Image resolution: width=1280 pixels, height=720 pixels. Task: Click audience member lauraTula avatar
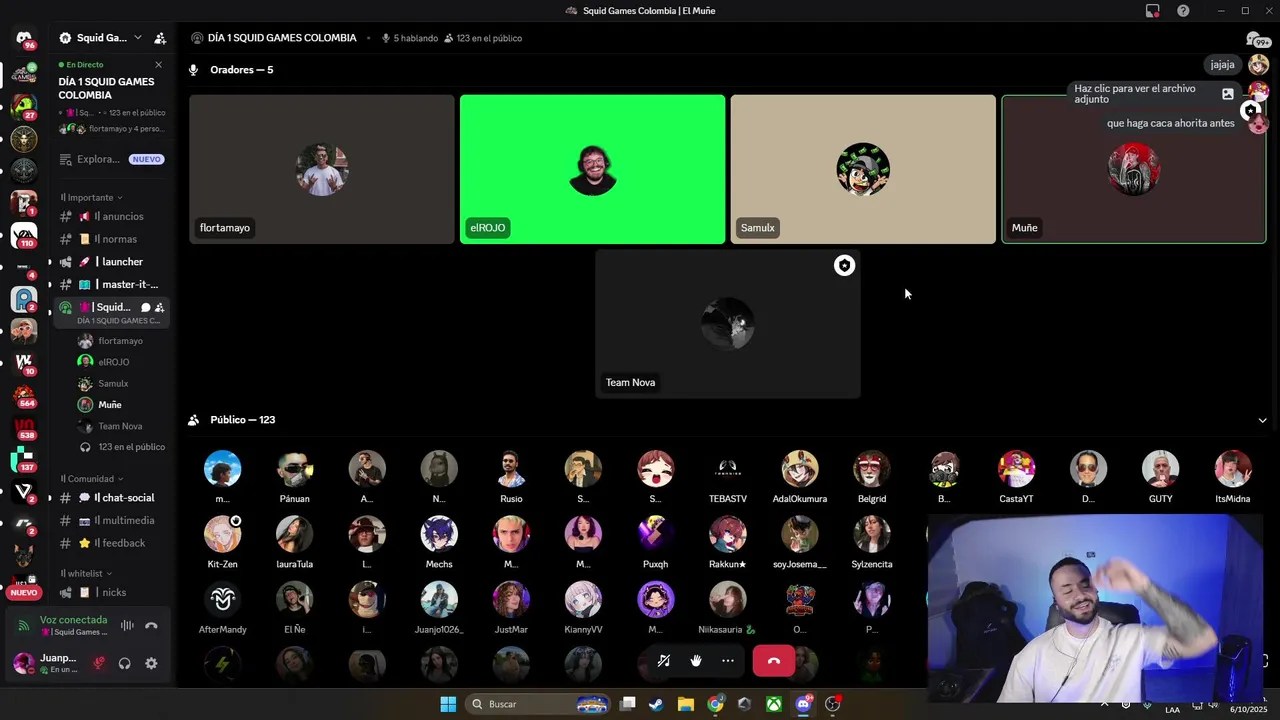click(294, 534)
